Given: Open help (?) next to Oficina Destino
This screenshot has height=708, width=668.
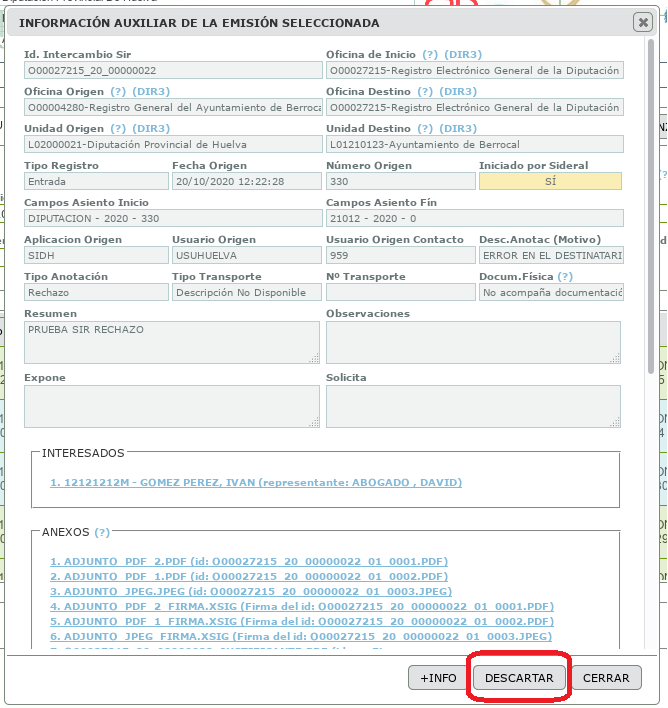Looking at the screenshot, I should point(425,92).
